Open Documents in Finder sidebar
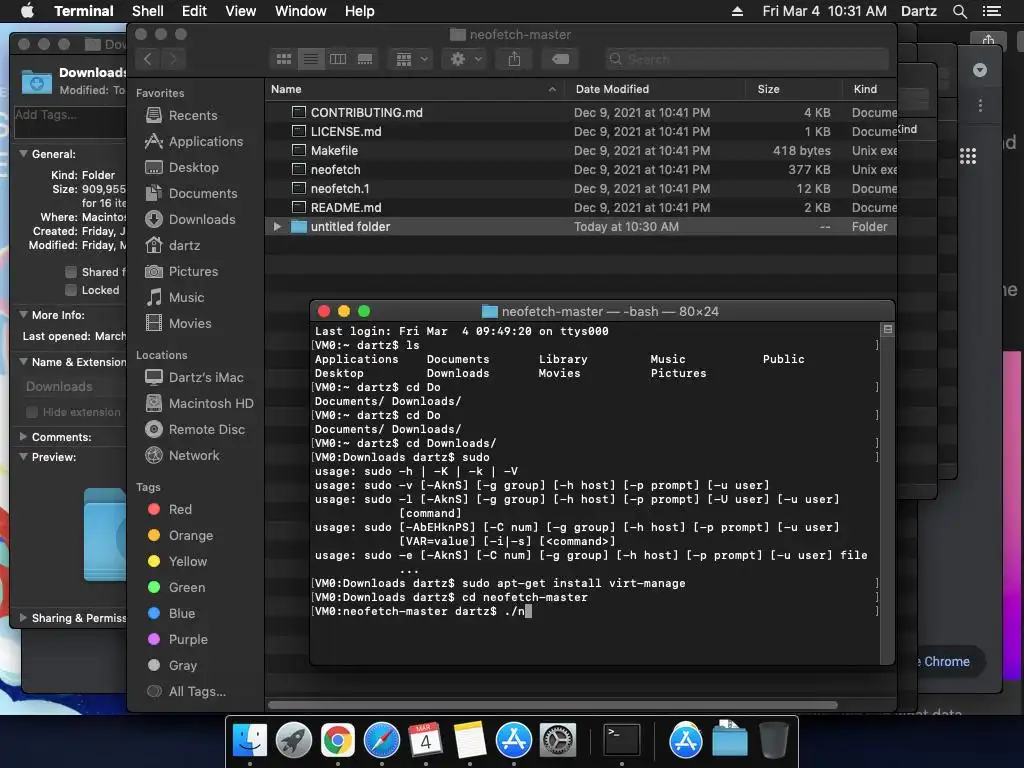This screenshot has width=1024, height=768. coord(191,194)
